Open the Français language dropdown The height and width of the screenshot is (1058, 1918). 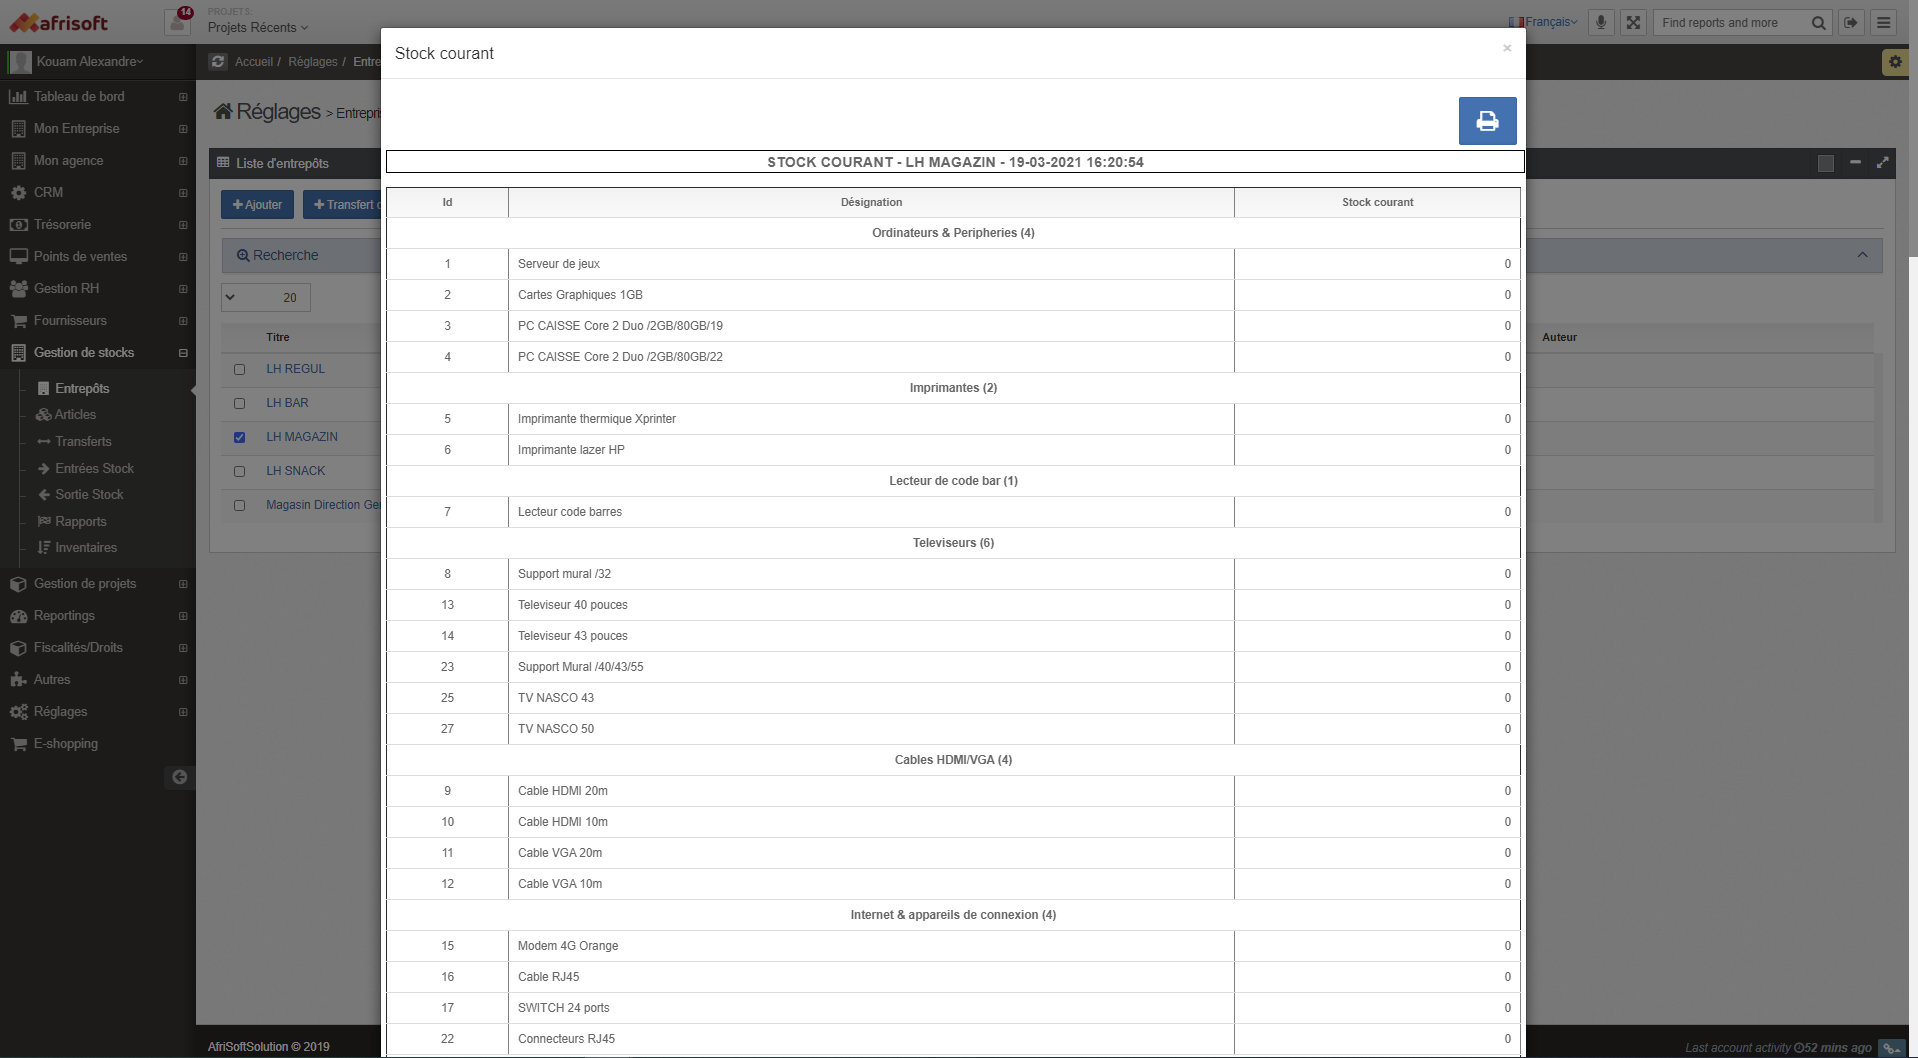pyautogui.click(x=1544, y=22)
